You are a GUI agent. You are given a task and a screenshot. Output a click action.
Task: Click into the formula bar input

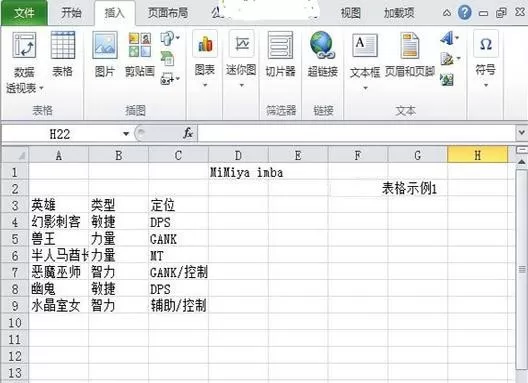[x=356, y=133]
